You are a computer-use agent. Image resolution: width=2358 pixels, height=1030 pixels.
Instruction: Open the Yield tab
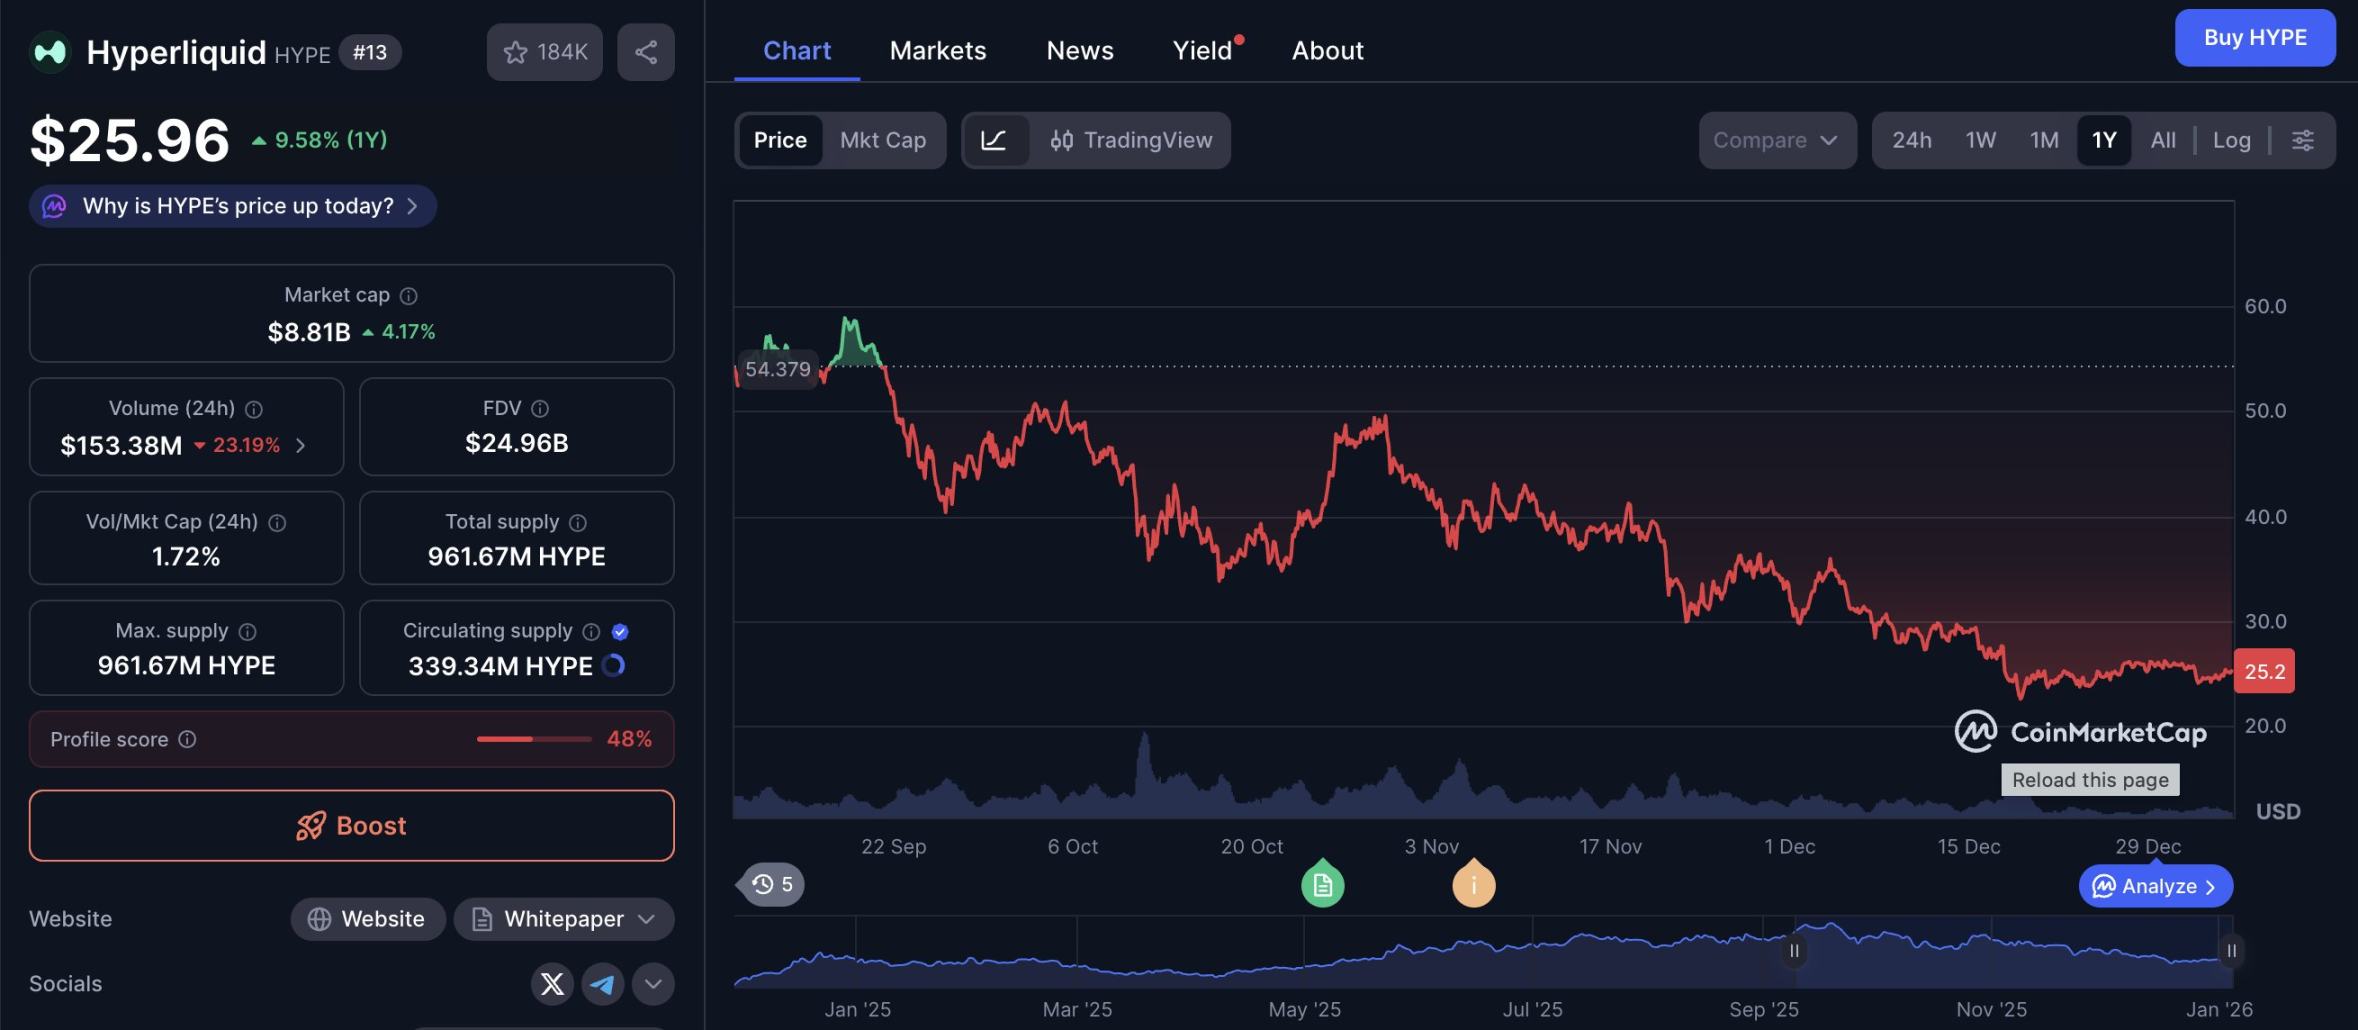(1201, 50)
